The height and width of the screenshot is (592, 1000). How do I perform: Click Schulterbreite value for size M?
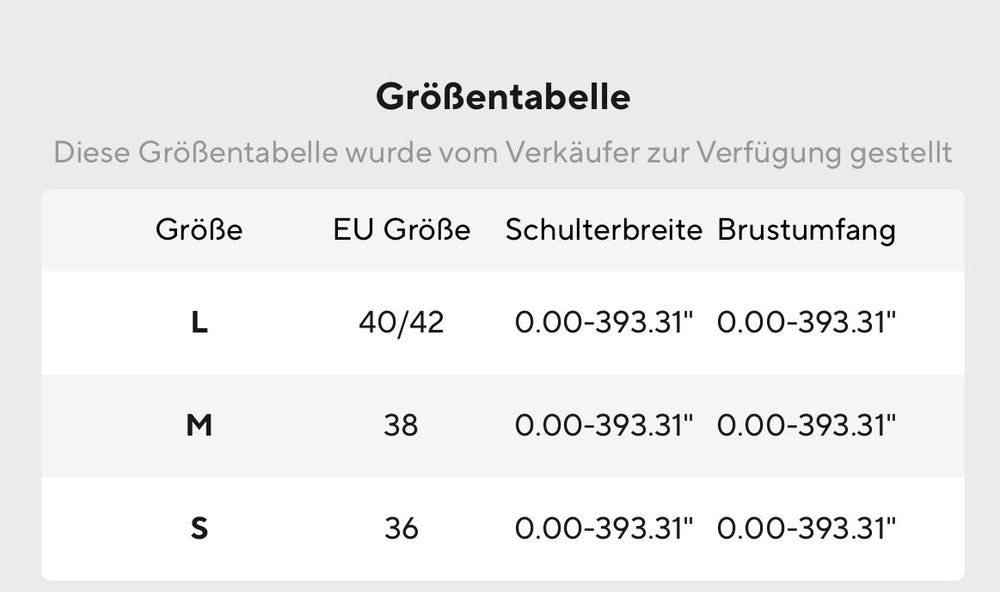604,426
